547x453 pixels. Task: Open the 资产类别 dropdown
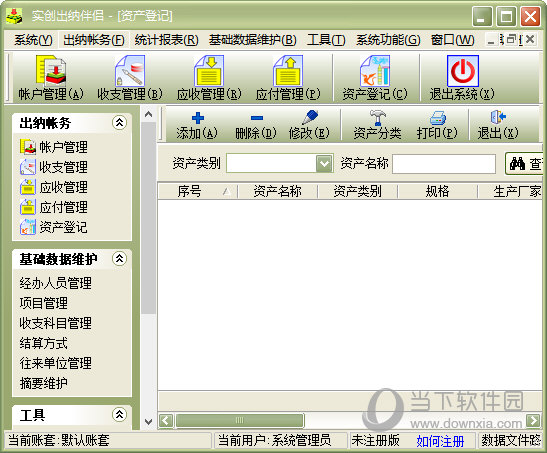pyautogui.click(x=324, y=163)
